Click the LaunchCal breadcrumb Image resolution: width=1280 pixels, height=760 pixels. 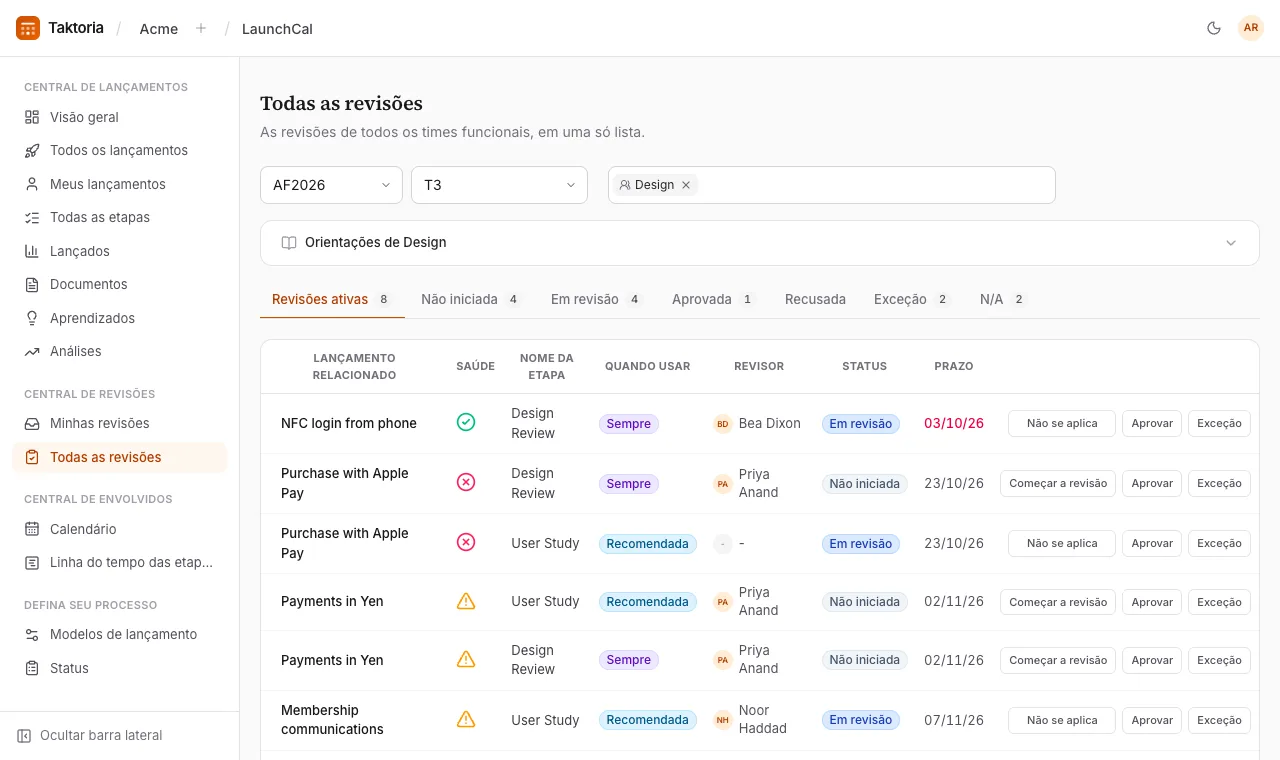click(277, 29)
